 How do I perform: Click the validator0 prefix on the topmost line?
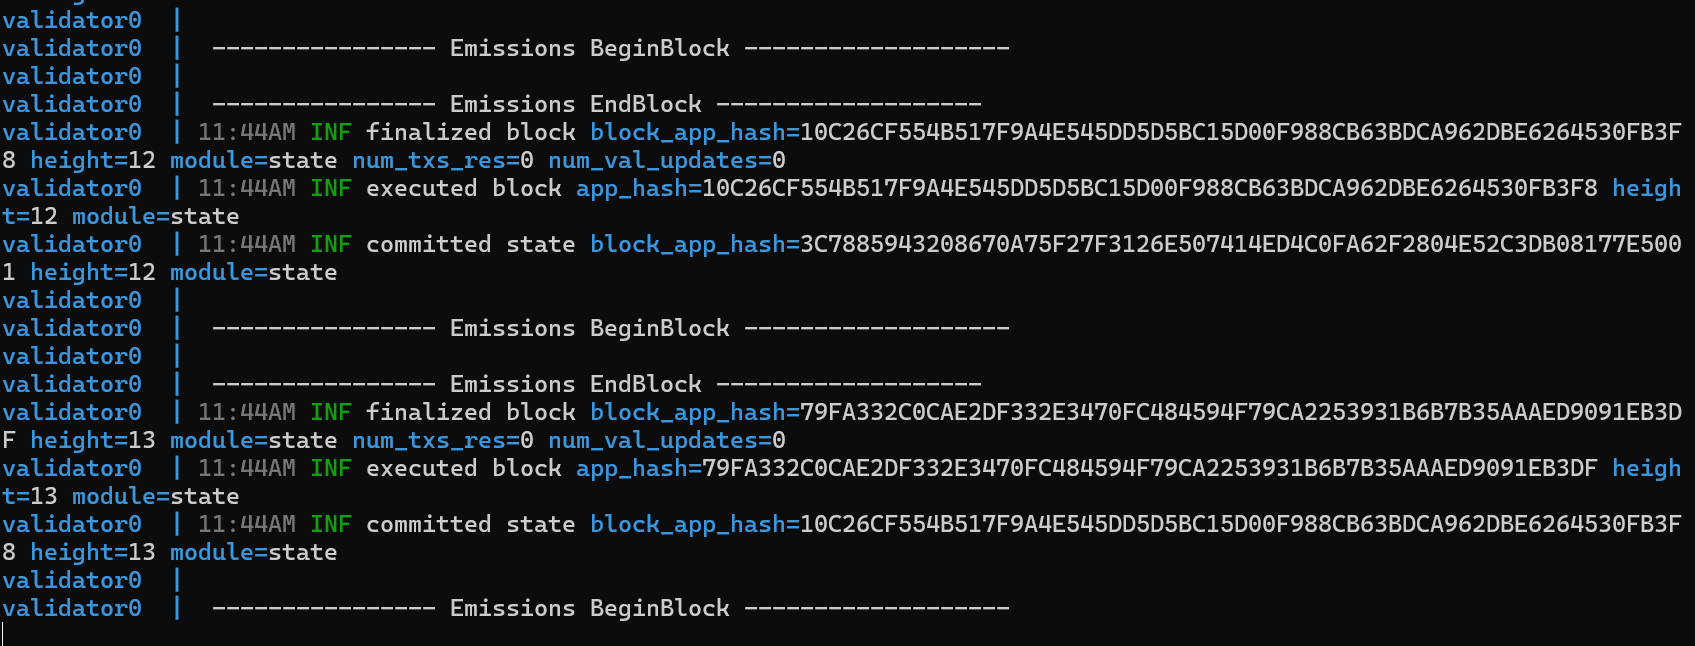click(72, 20)
